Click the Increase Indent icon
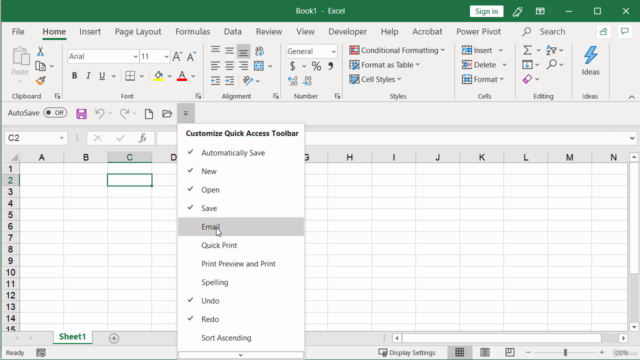This screenshot has height=360, width=640. tap(229, 80)
